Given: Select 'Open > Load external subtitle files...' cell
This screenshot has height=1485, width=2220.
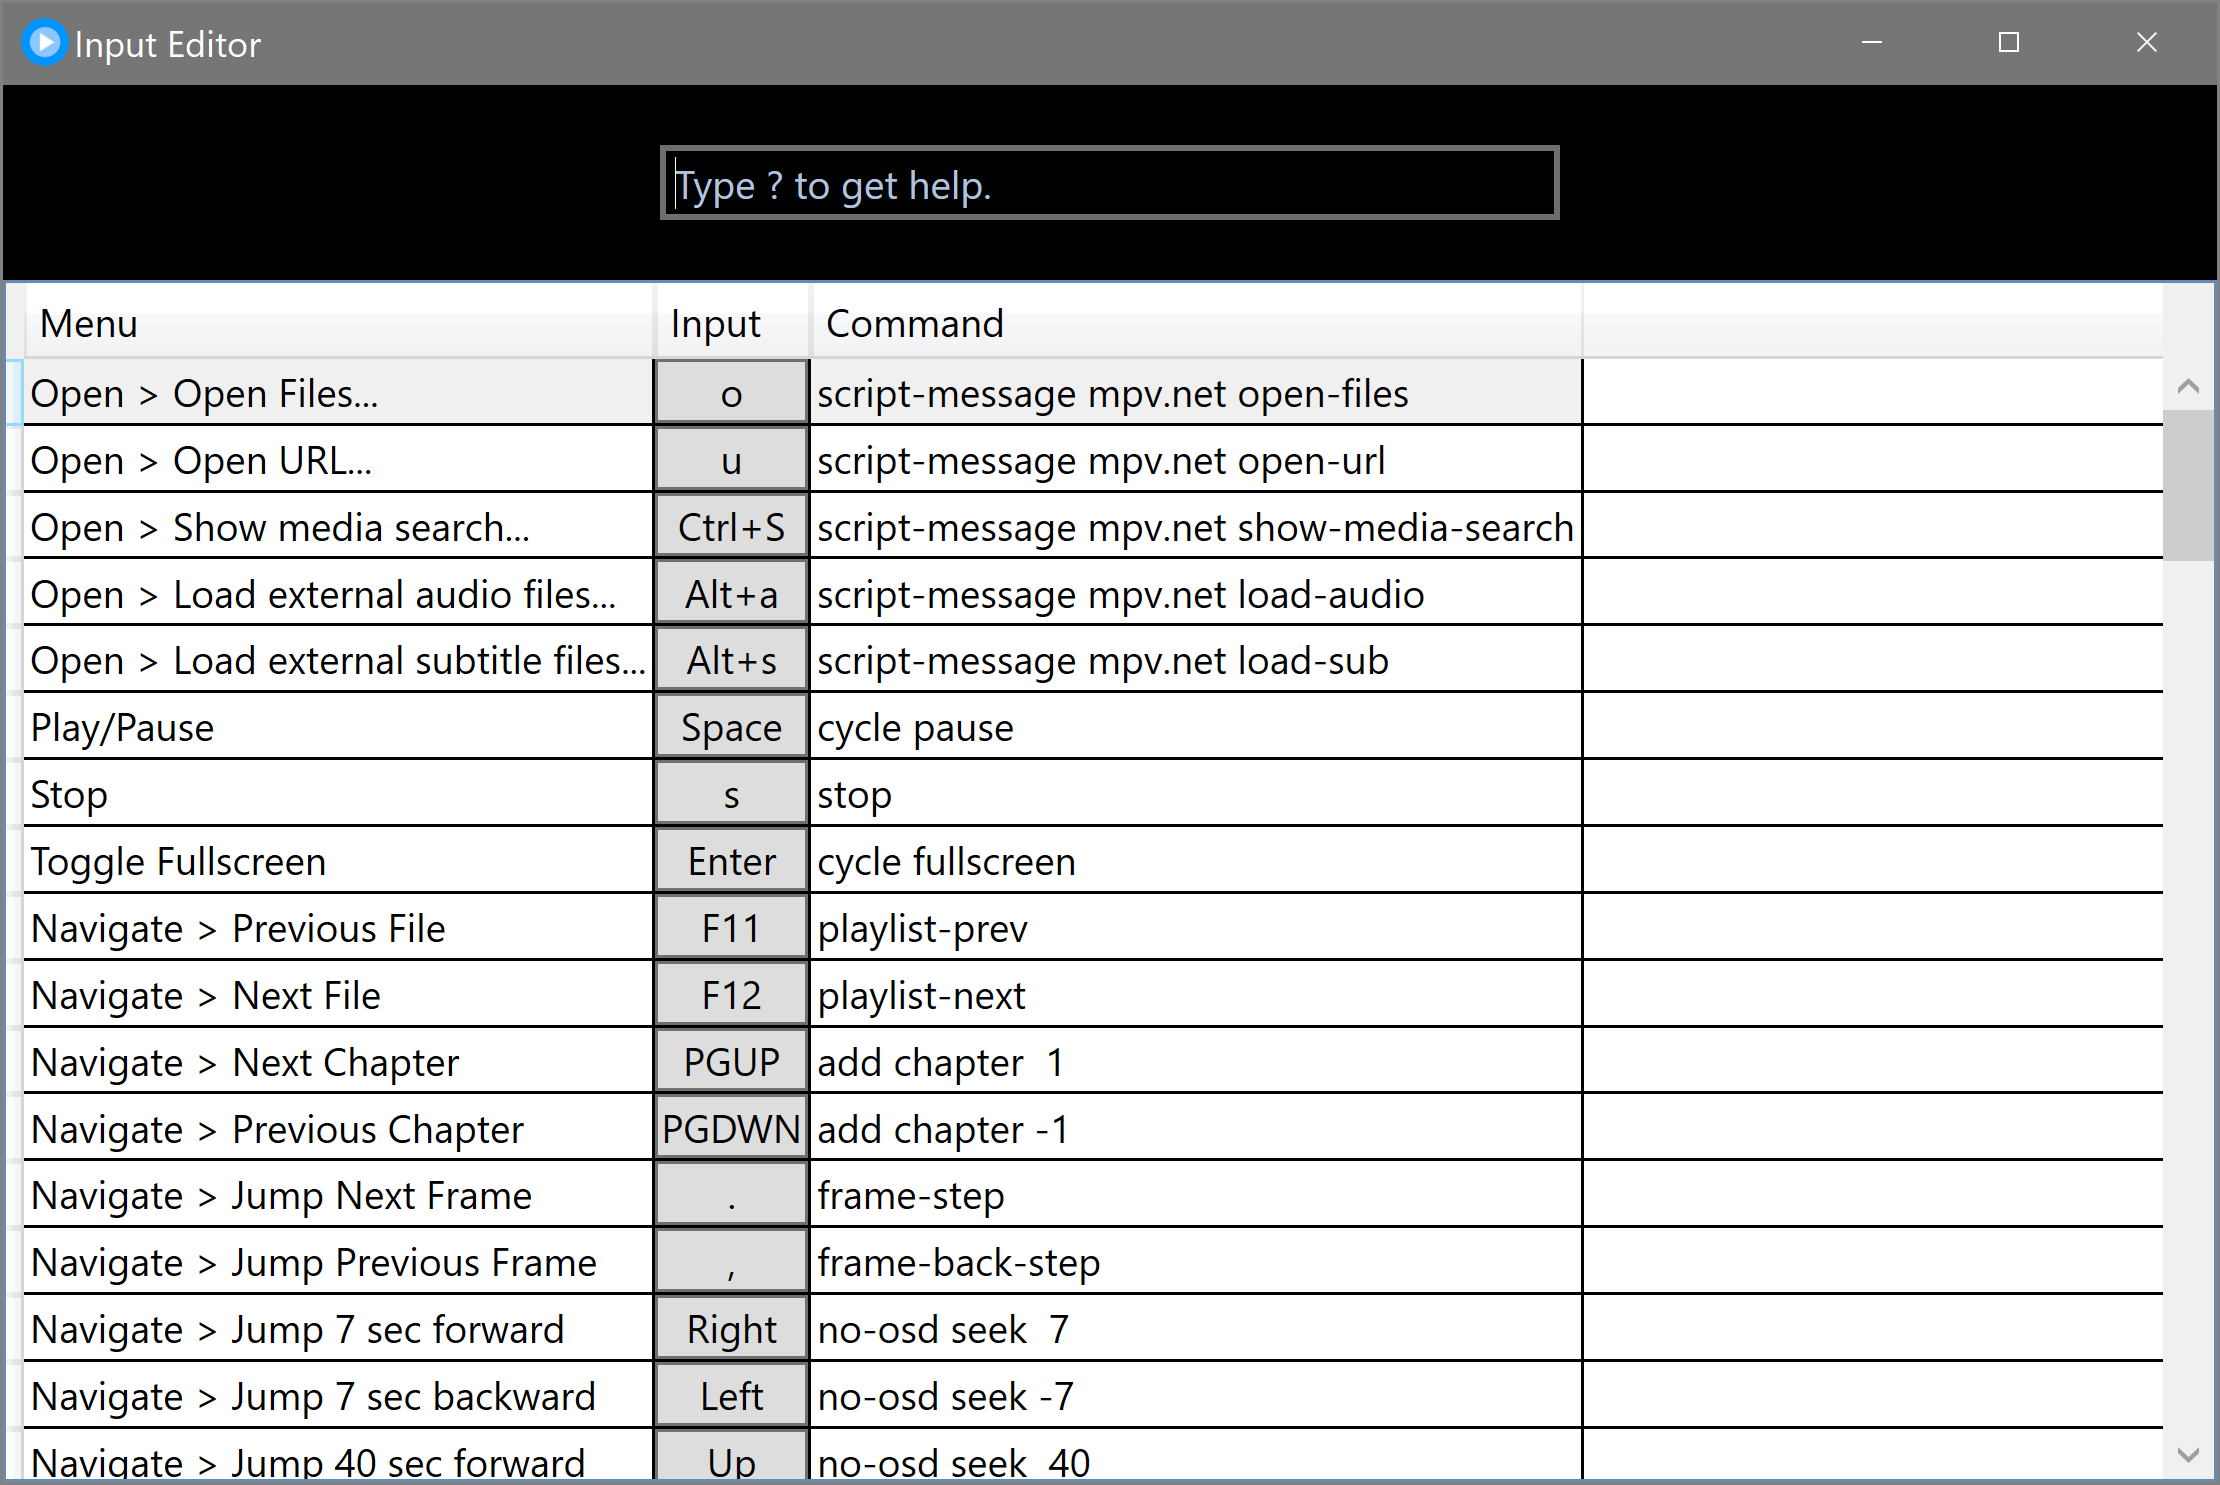Looking at the screenshot, I should click(x=338, y=660).
